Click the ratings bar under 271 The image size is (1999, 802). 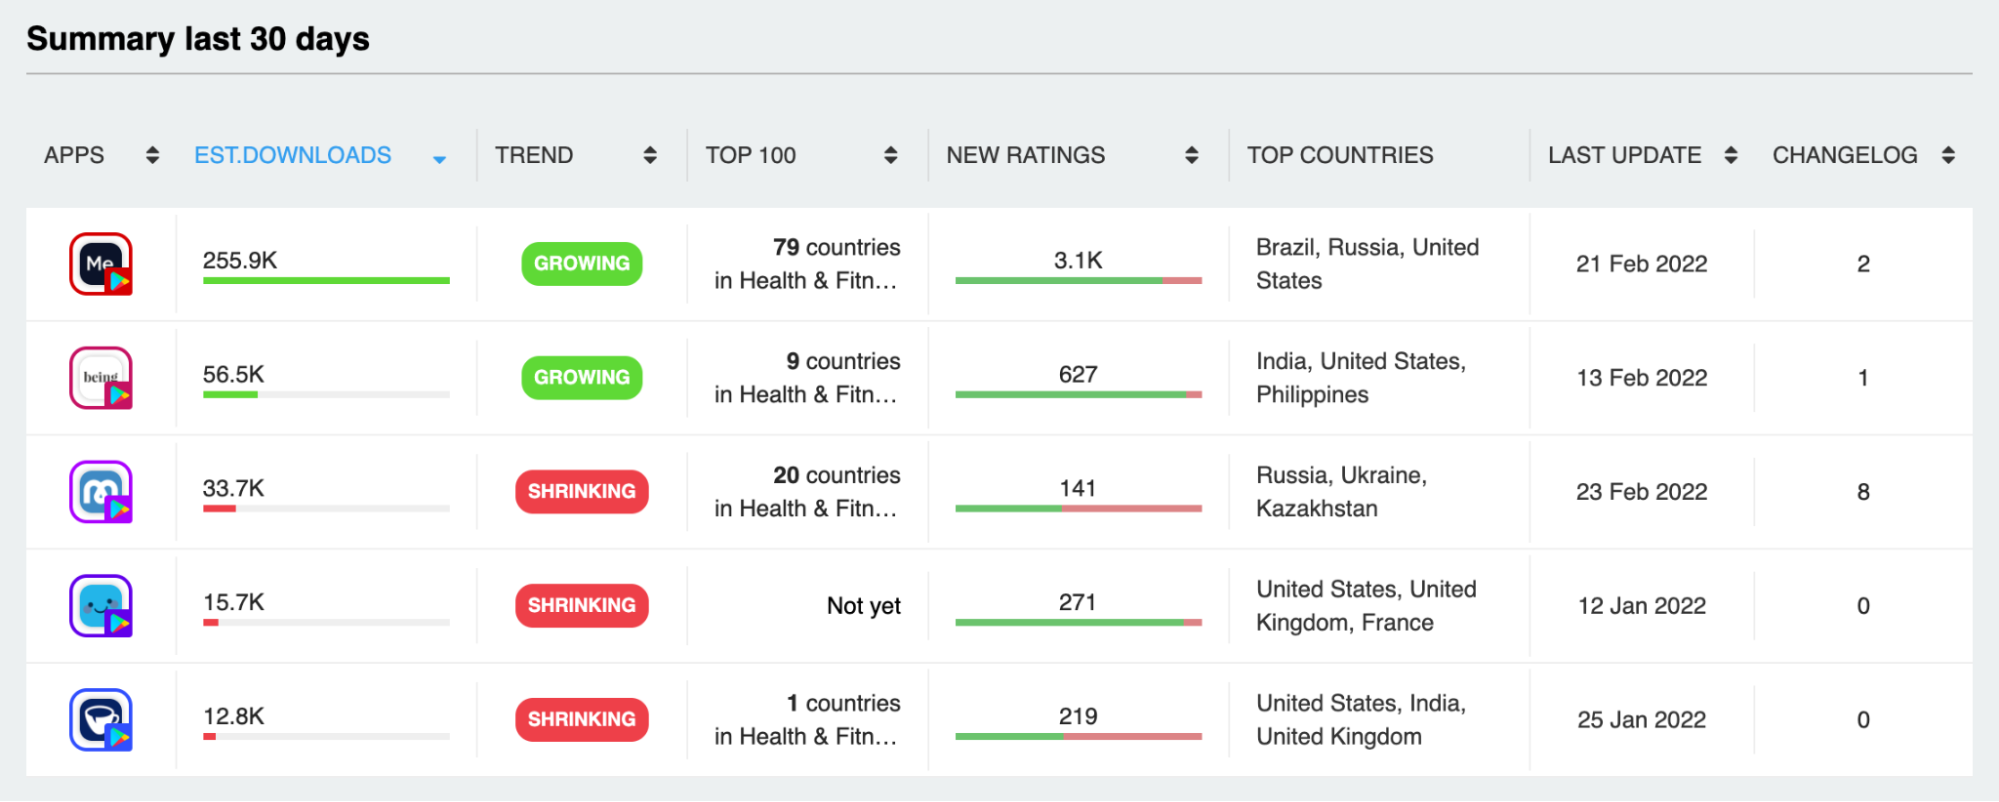(x=1078, y=623)
